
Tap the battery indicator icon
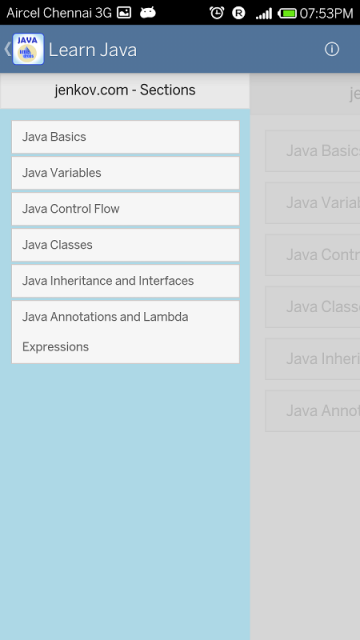pyautogui.click(x=287, y=13)
